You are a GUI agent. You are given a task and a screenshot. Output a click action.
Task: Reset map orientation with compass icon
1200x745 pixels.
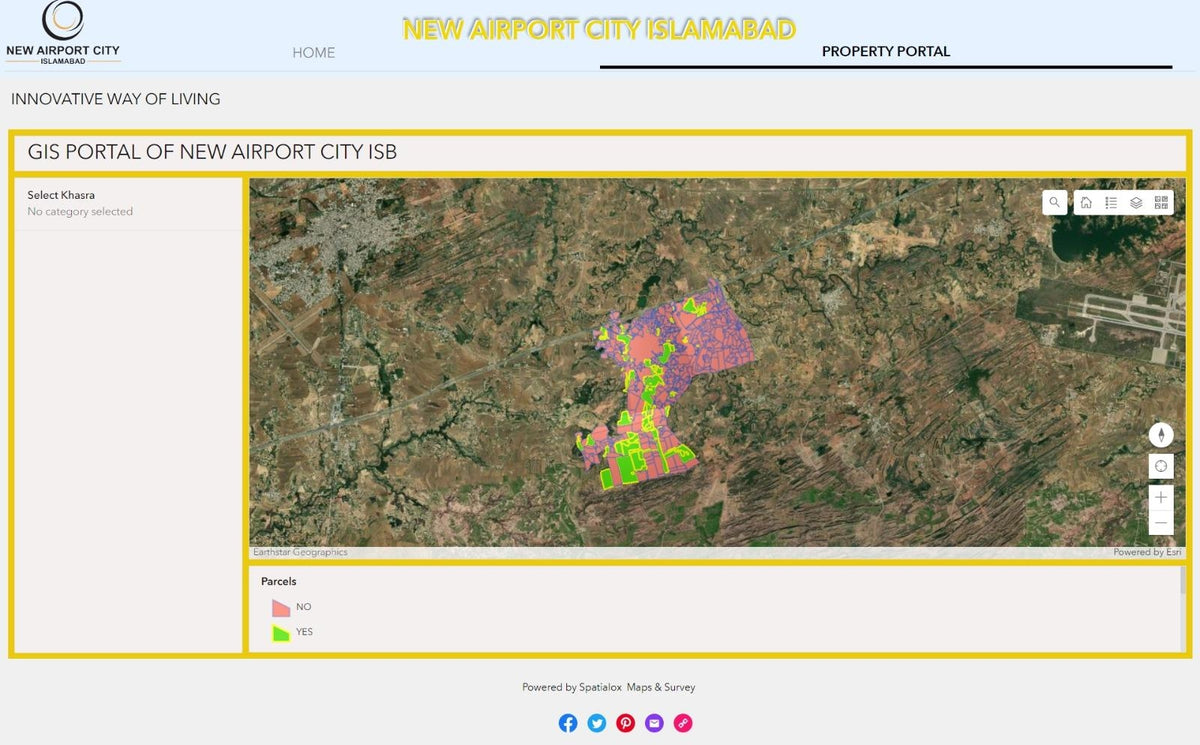(x=1161, y=435)
